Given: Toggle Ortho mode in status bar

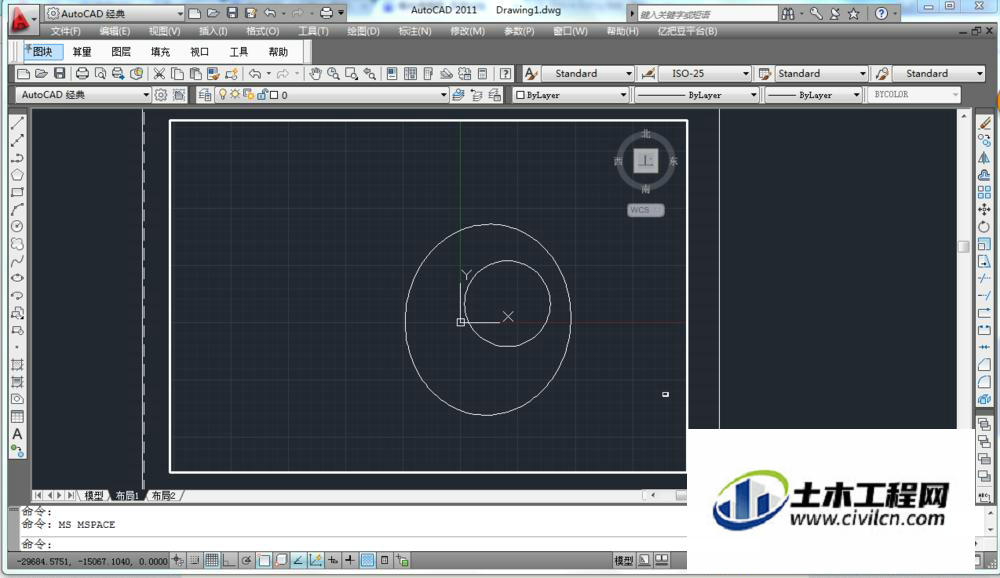Looking at the screenshot, I should point(229,561).
